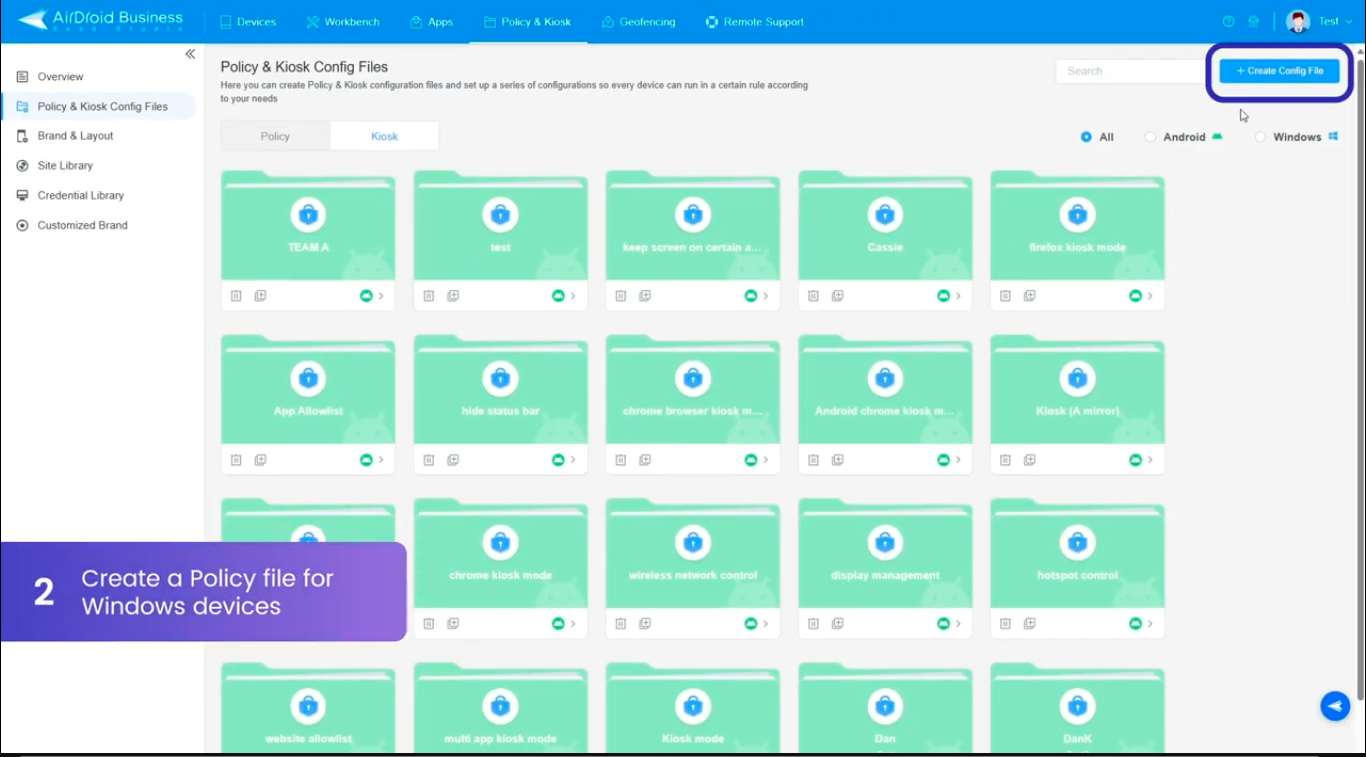Delete the wireless network control file

pyautogui.click(x=620, y=623)
